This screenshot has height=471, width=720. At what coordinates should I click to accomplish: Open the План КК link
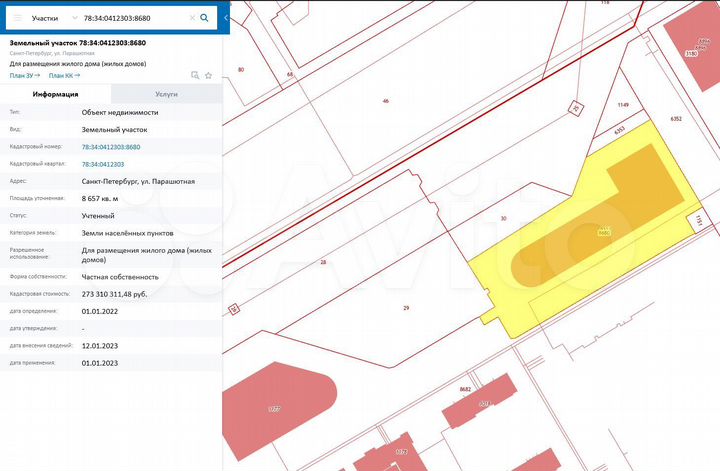(63, 75)
